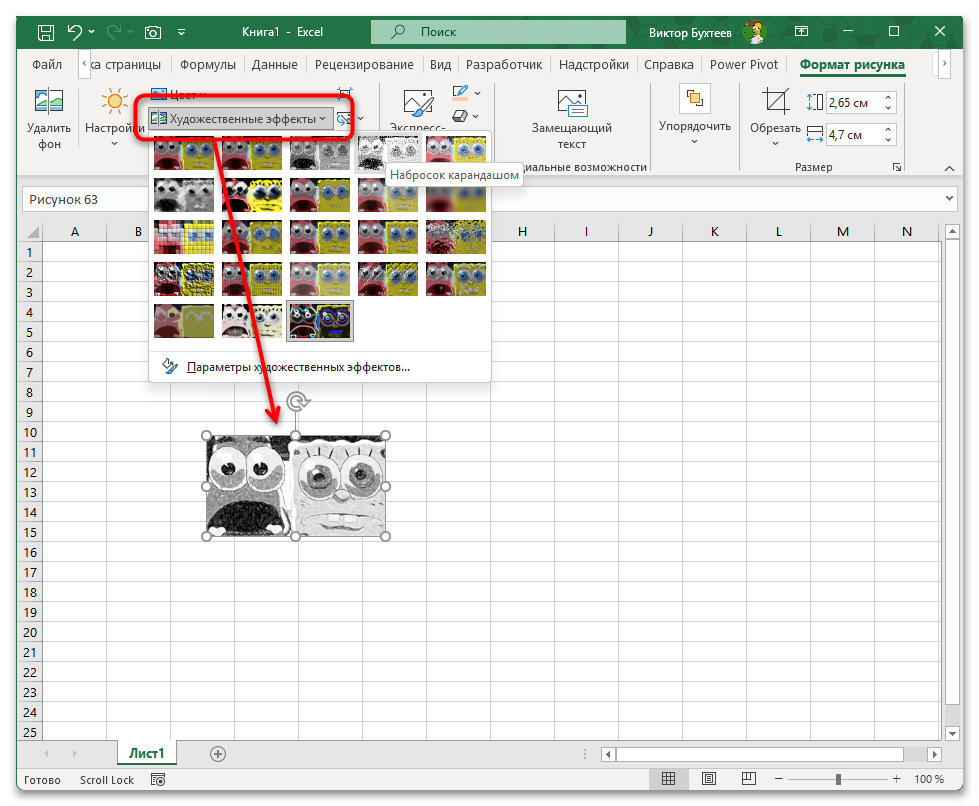This screenshot has width=979, height=806.
Task: Open the Разработчик tab
Action: [504, 64]
